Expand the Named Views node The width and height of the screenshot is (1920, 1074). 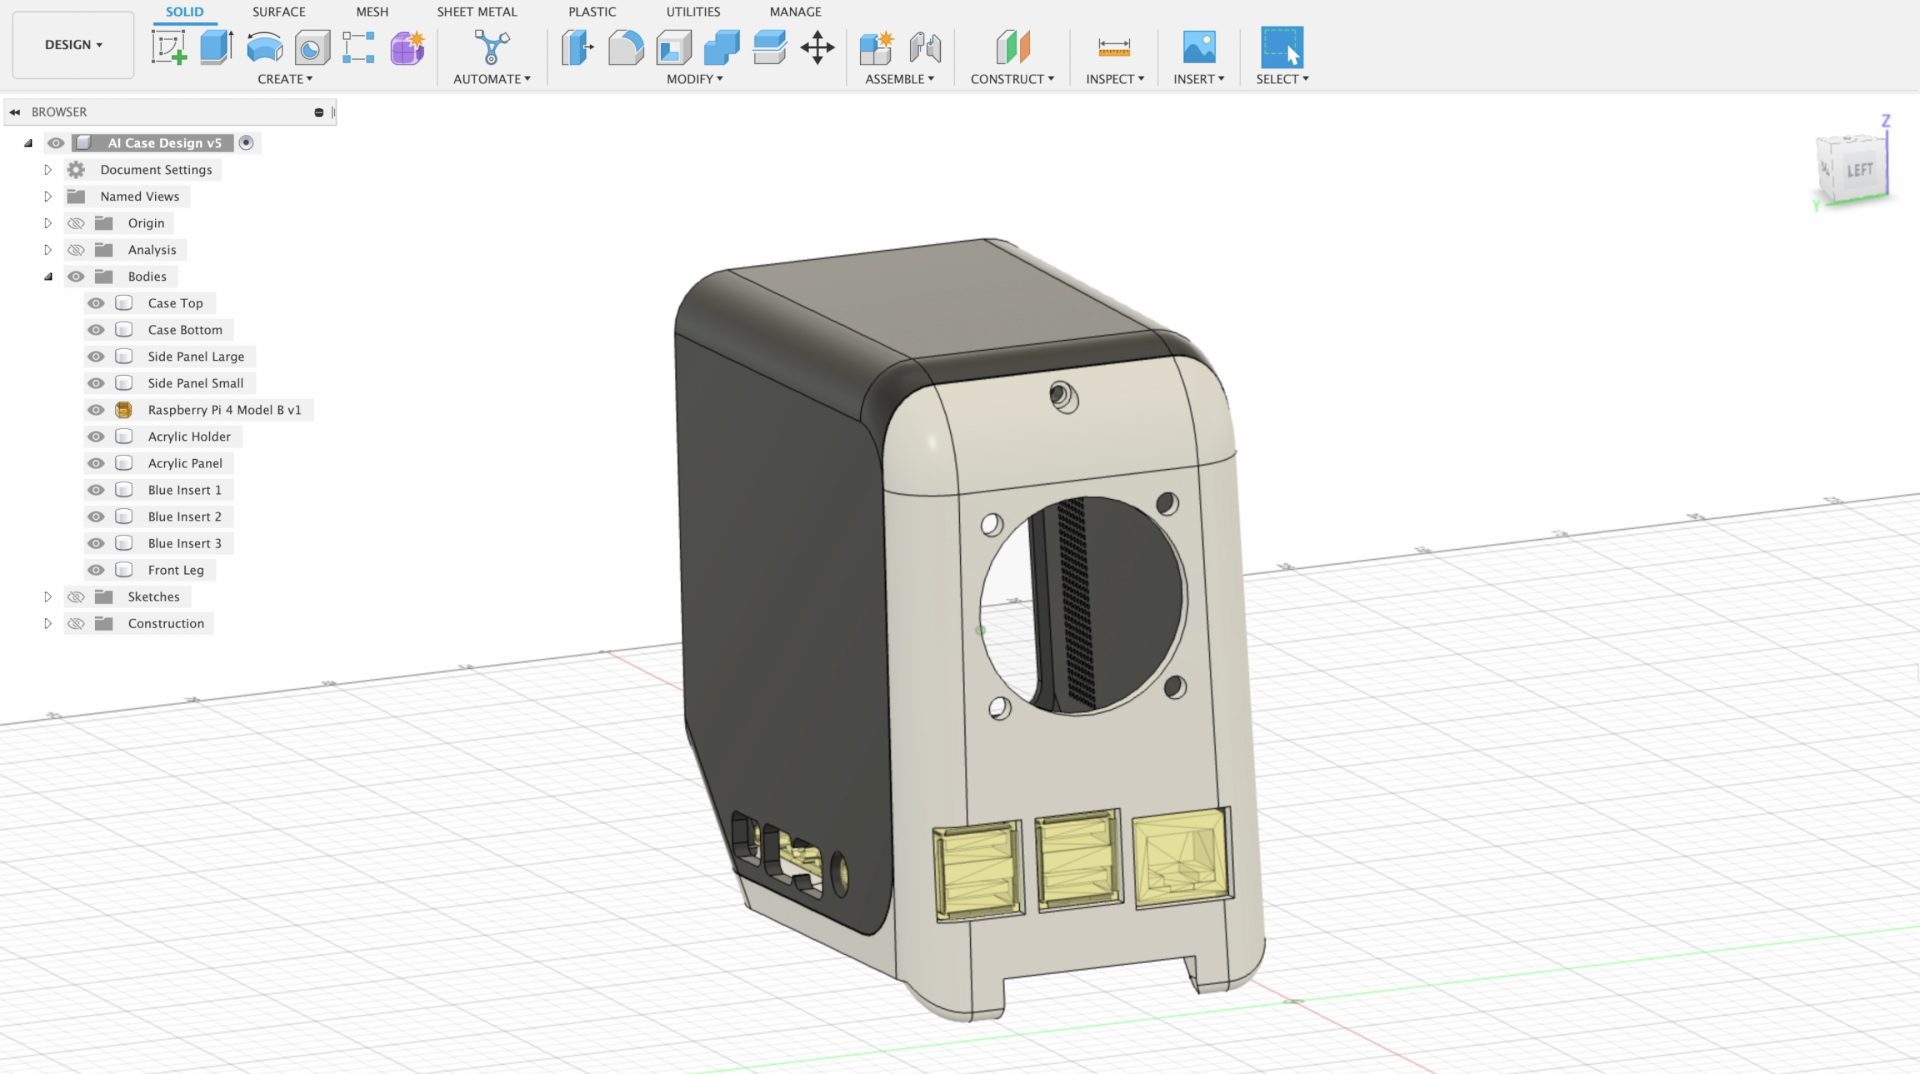[x=48, y=196]
